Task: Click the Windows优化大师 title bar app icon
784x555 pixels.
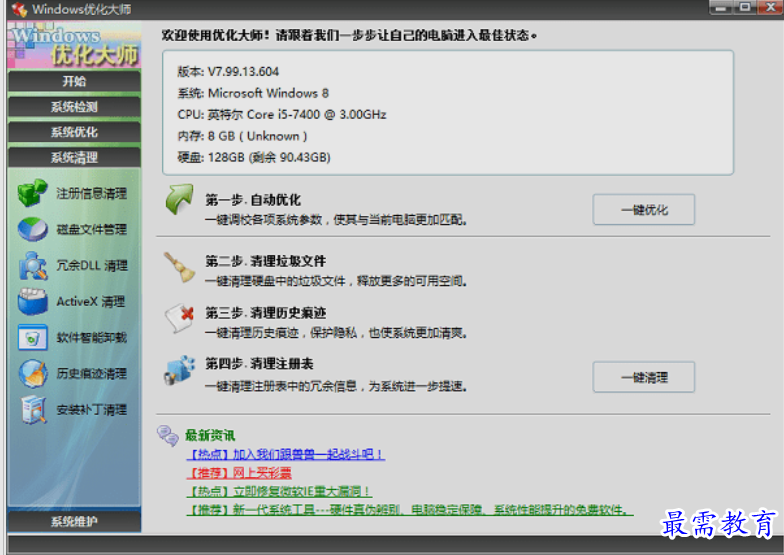Action: pyautogui.click(x=19, y=9)
